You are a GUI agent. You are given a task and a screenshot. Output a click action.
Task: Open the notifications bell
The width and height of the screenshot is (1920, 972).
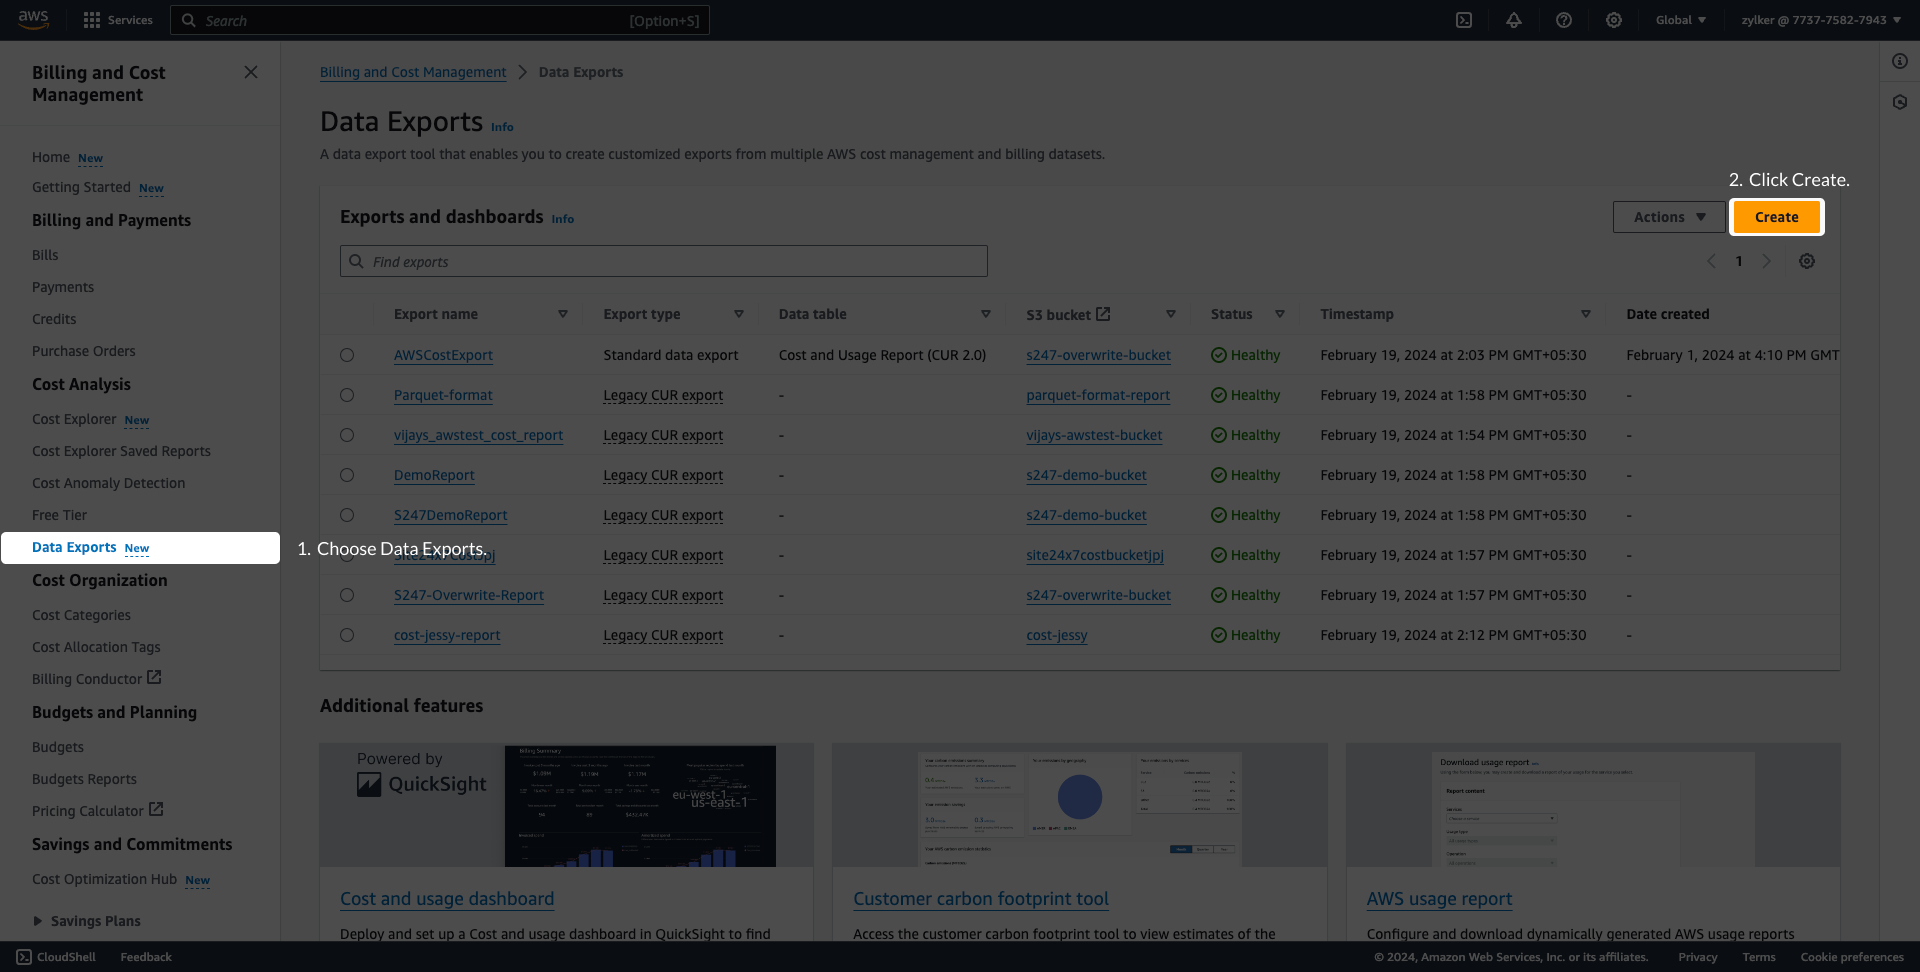pyautogui.click(x=1513, y=20)
